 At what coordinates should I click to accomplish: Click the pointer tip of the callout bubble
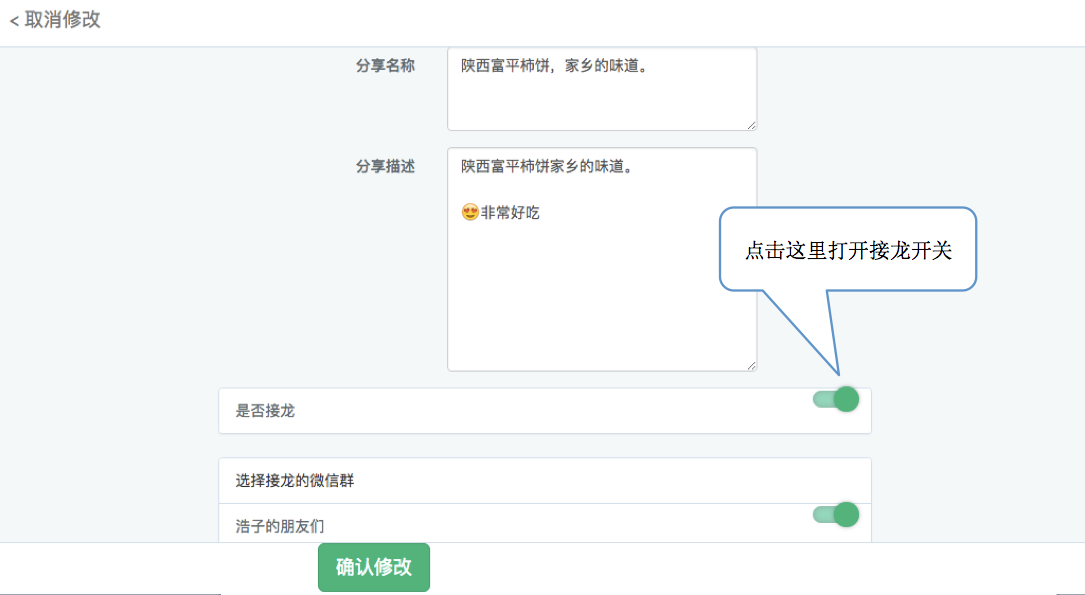click(x=839, y=374)
